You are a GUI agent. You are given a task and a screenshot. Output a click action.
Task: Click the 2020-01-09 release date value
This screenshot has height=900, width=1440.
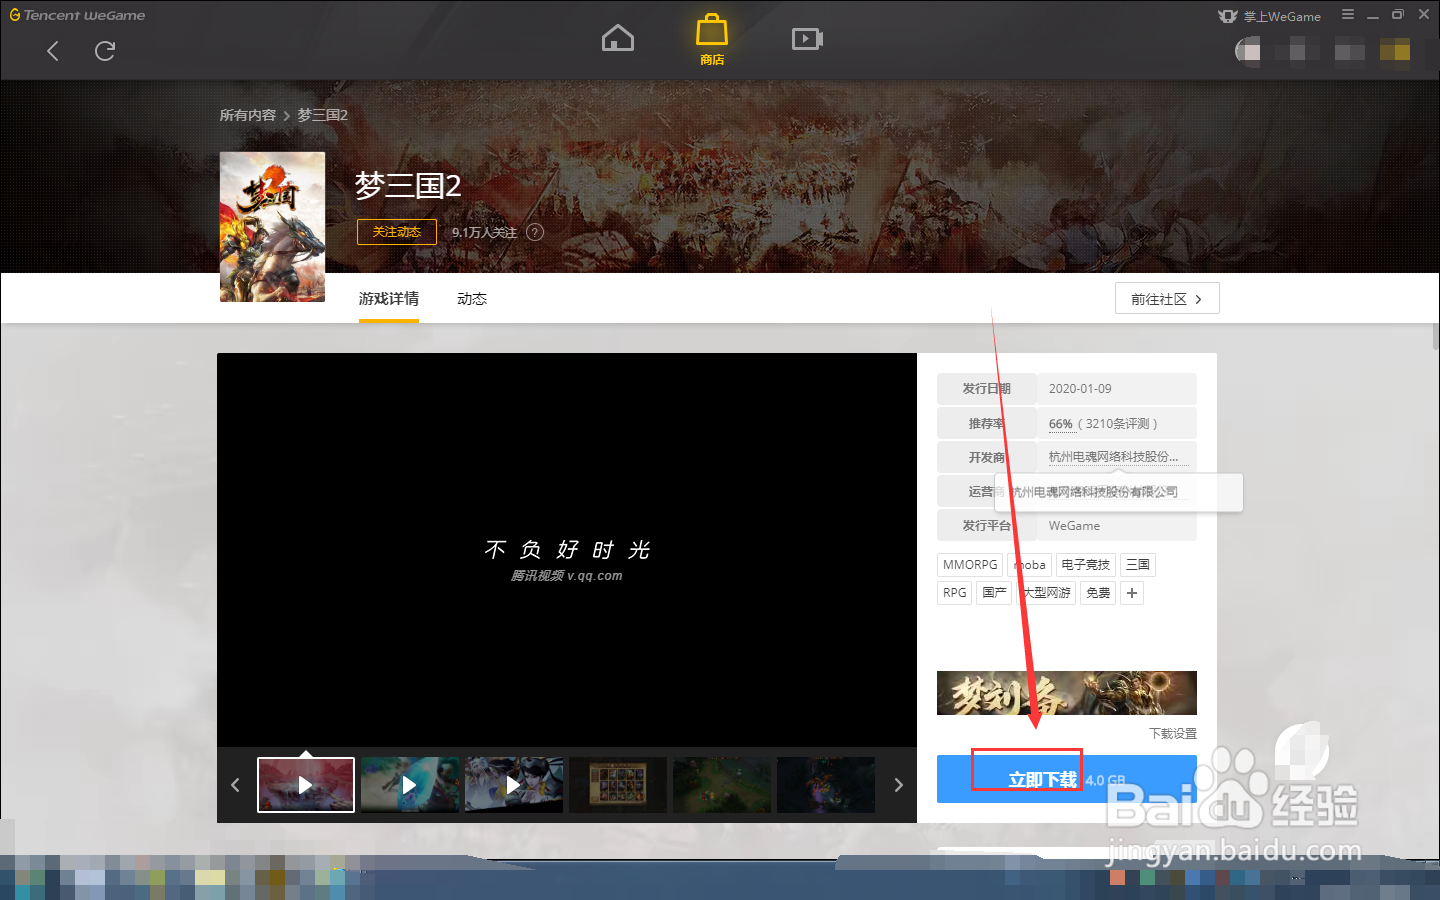(1080, 389)
